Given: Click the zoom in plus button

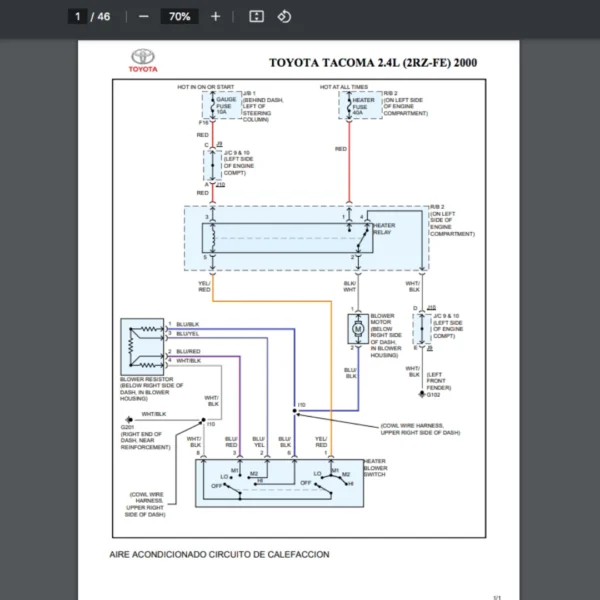Looking at the screenshot, I should point(215,17).
